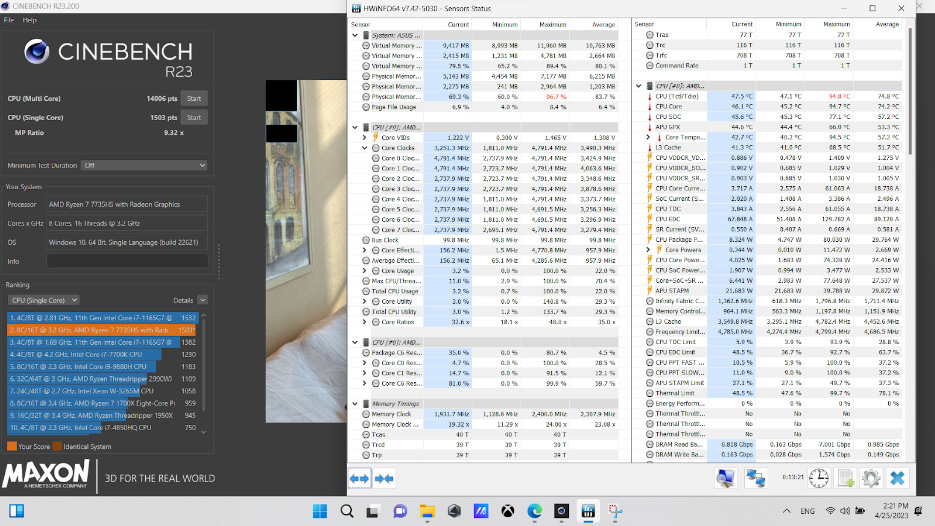
Task: Open Windows Start menu
Action: pos(320,511)
